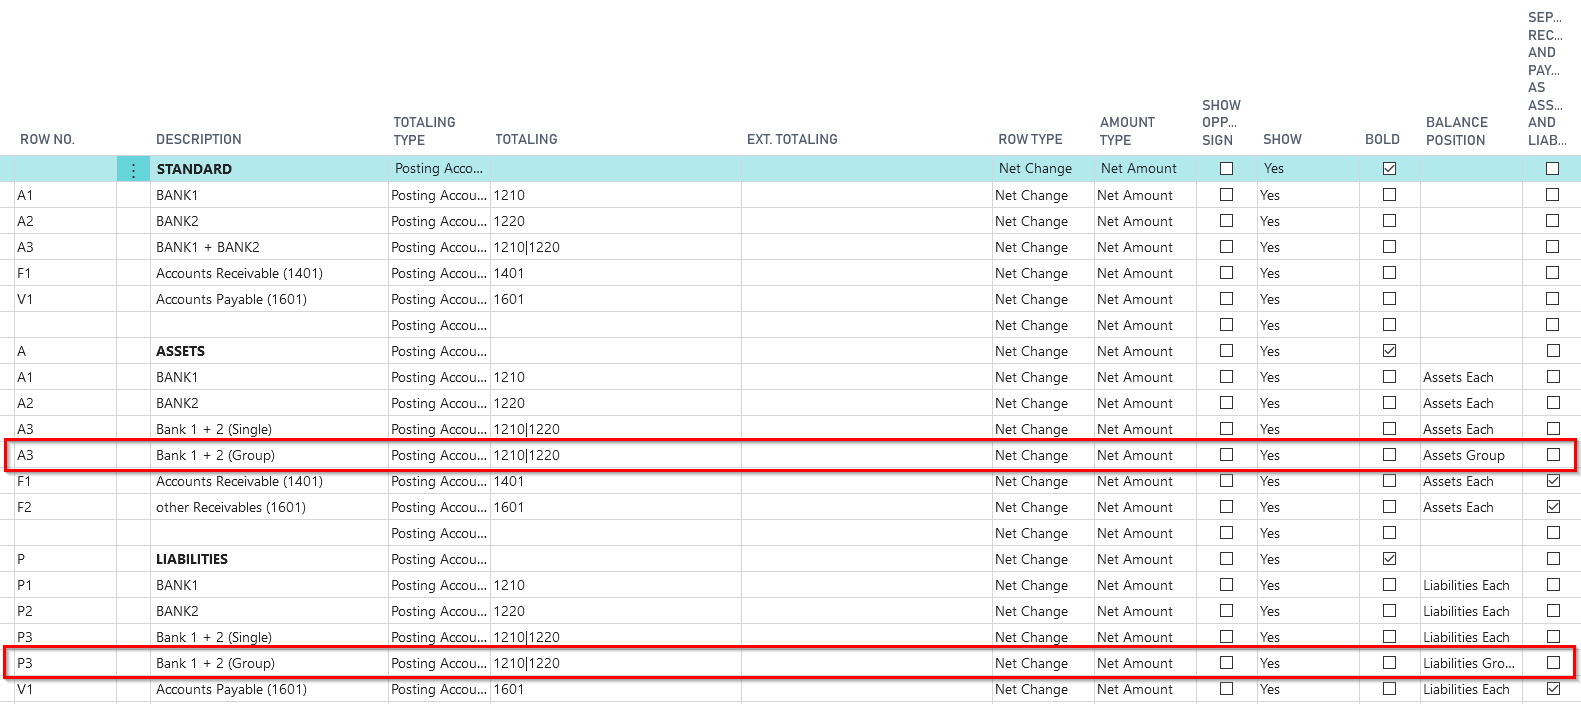Select the Show value Yes in STANDARD row

[1274, 169]
